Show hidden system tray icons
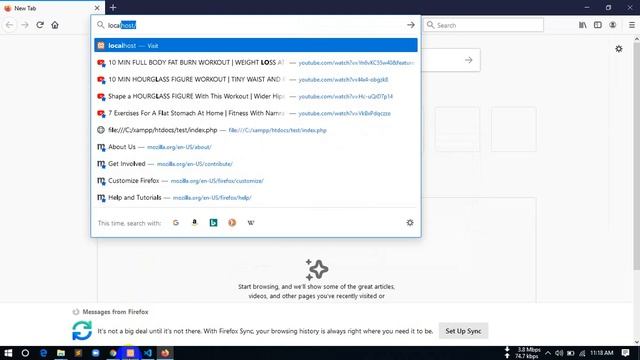This screenshot has width=640, height=360. click(x=548, y=353)
